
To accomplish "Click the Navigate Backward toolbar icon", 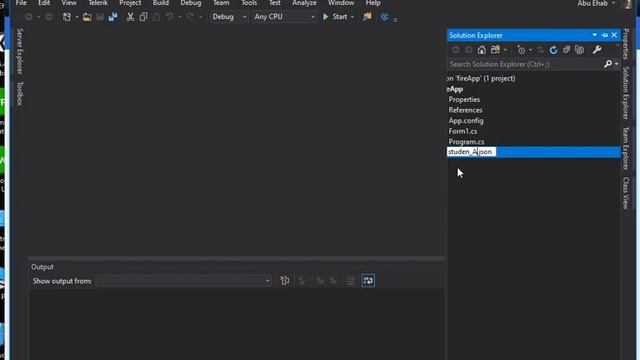I will click(x=29, y=17).
